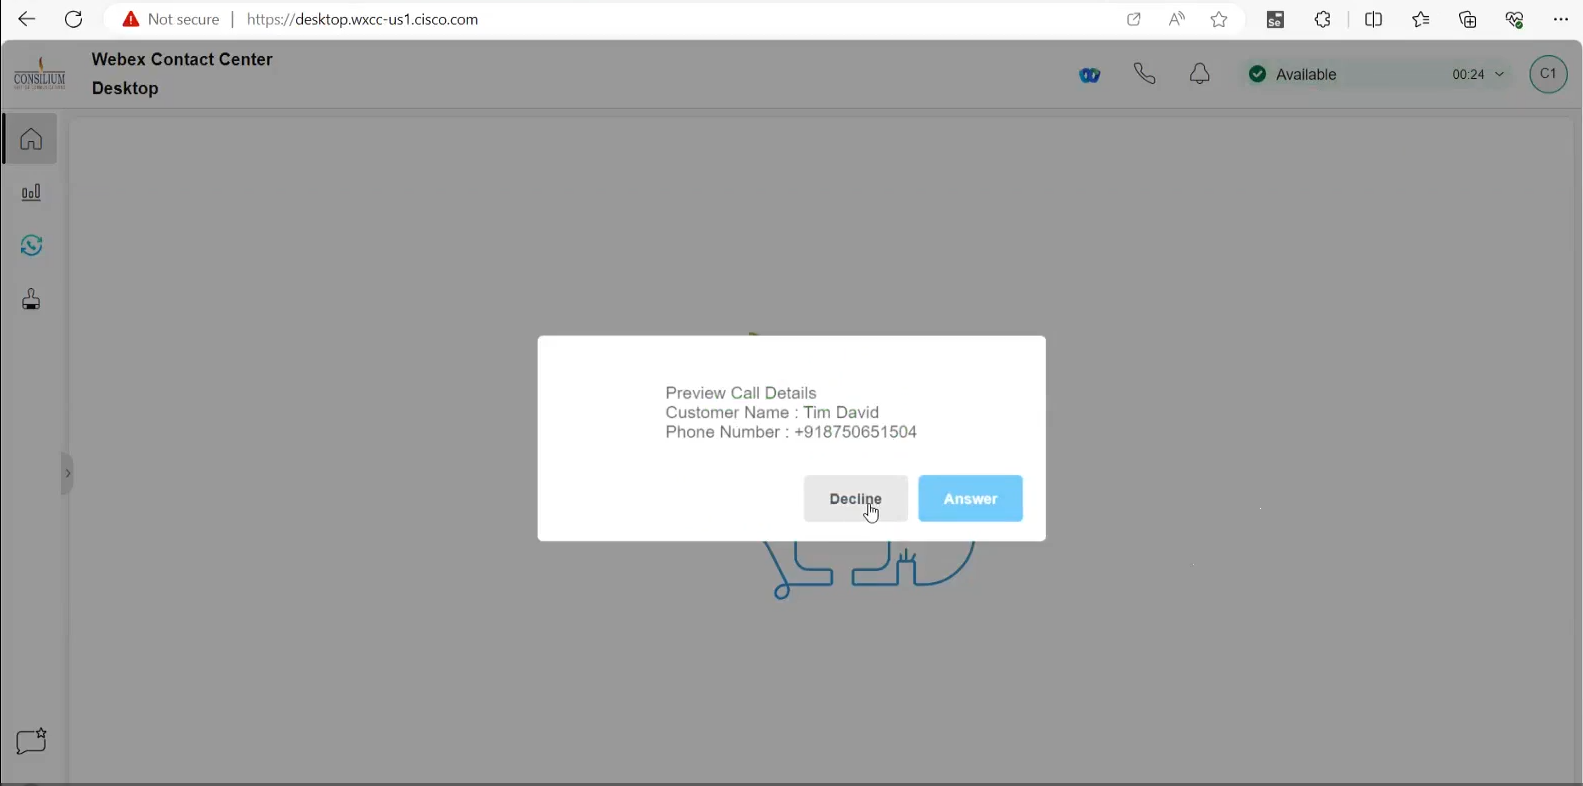This screenshot has width=1583, height=786.
Task: Expand the Available agent status dropdown
Action: (1377, 75)
